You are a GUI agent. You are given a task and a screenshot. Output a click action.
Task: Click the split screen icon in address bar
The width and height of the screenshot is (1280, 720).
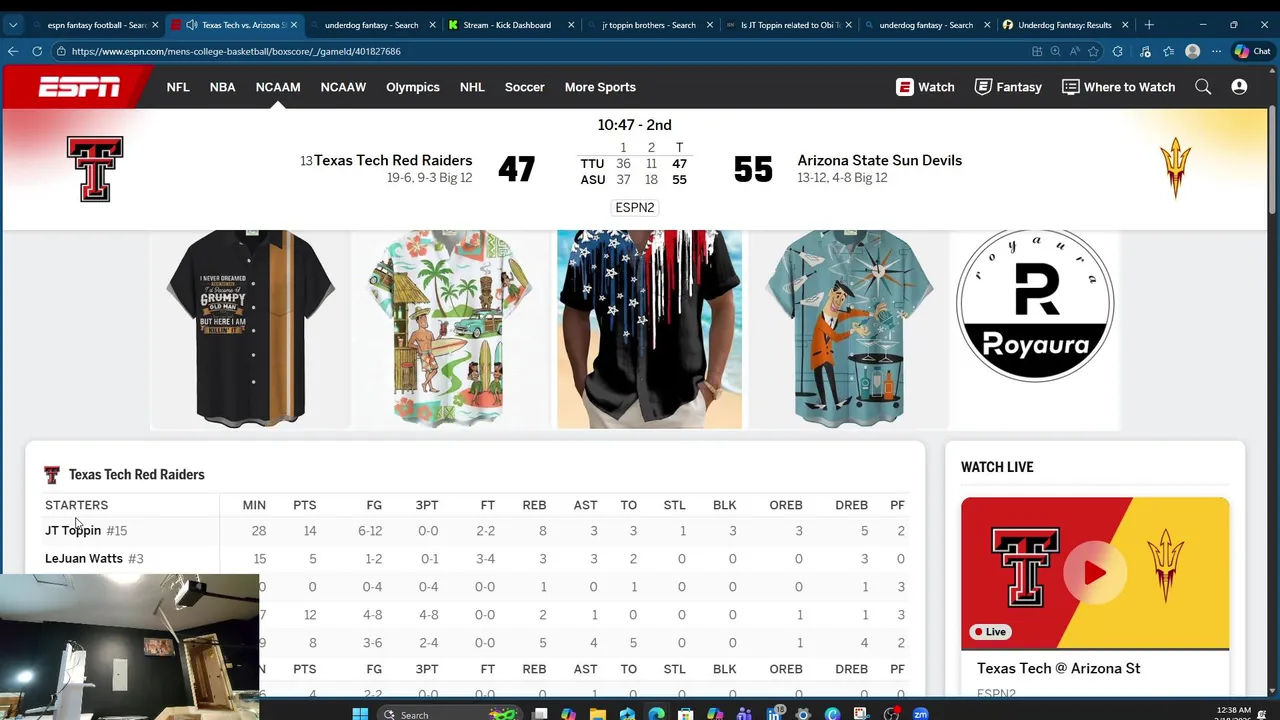click(1037, 51)
